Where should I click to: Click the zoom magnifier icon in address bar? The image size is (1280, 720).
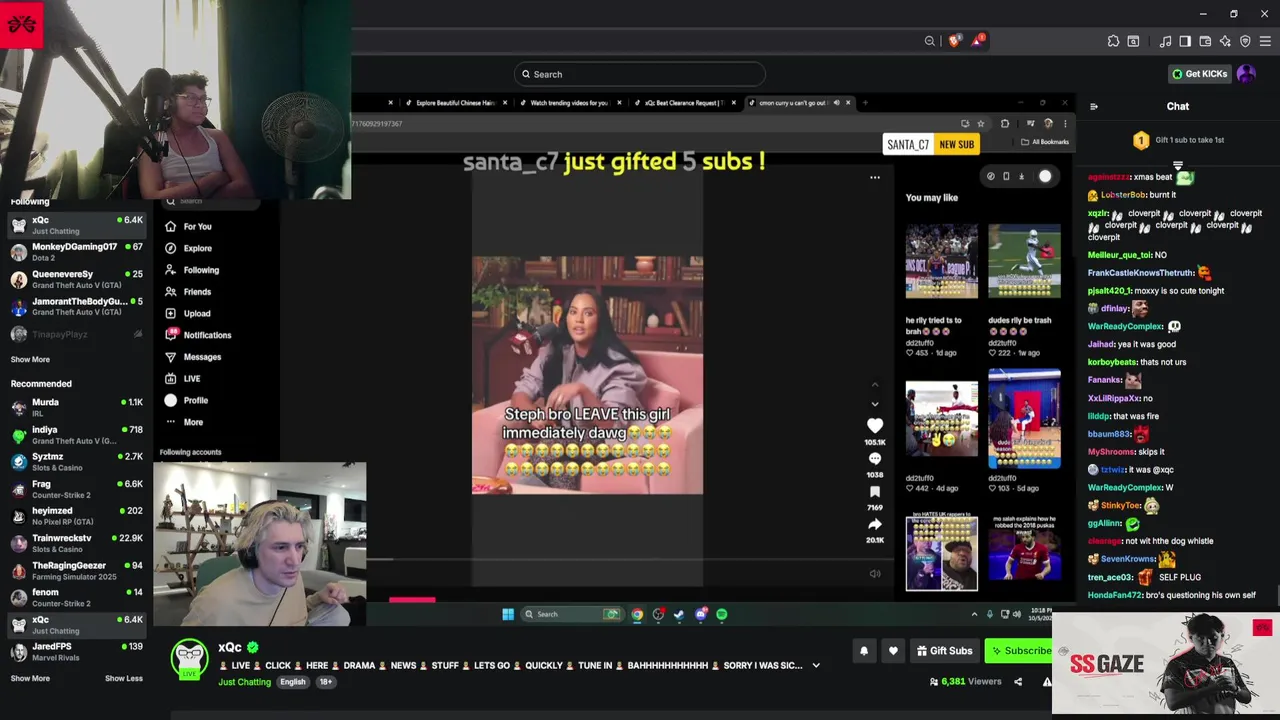pyautogui.click(x=930, y=41)
